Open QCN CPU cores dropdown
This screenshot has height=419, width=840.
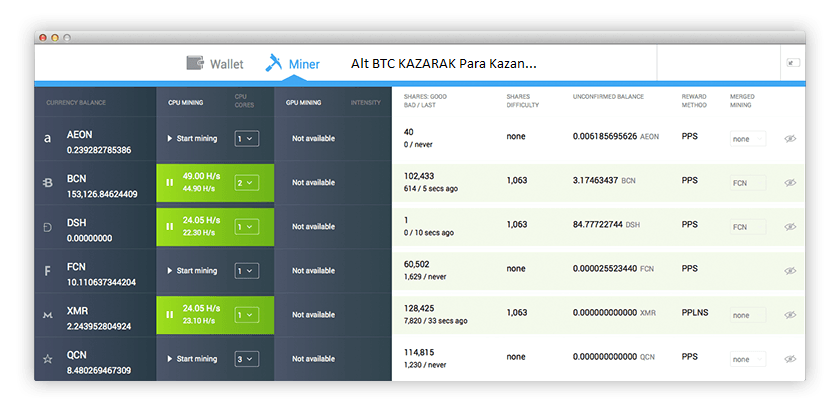(x=247, y=359)
